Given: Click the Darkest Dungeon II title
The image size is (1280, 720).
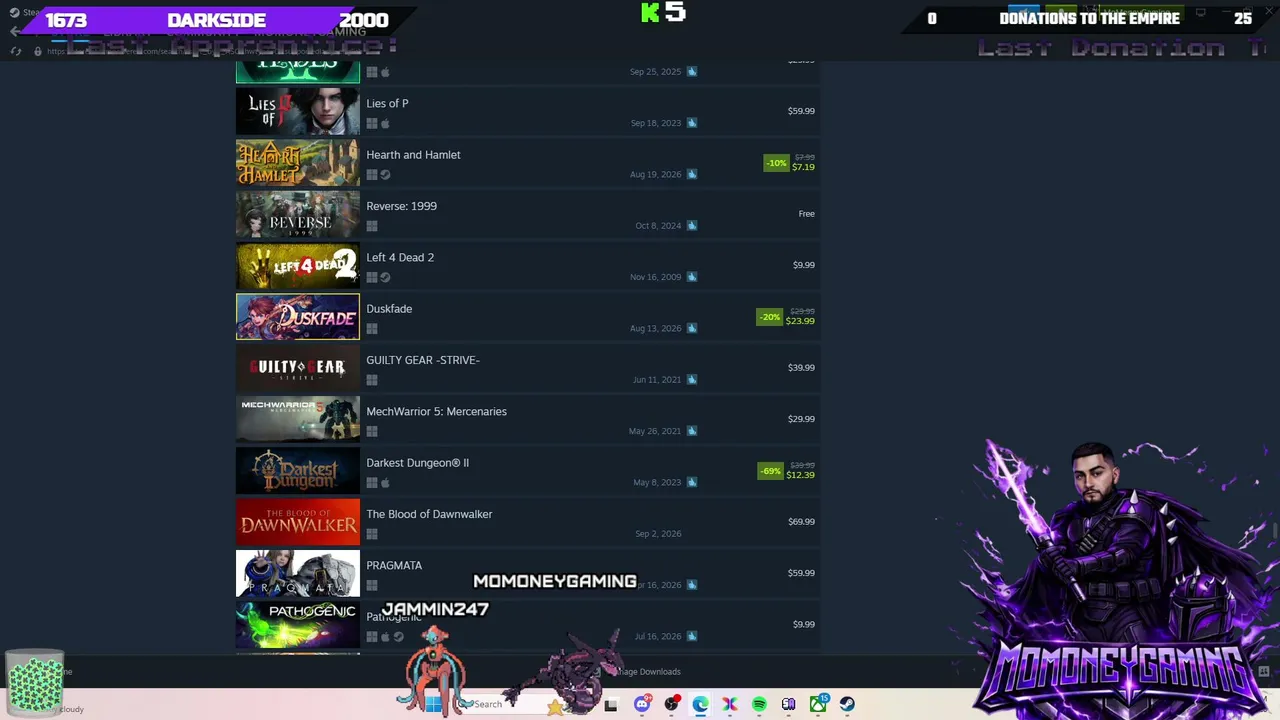Looking at the screenshot, I should coord(417,463).
